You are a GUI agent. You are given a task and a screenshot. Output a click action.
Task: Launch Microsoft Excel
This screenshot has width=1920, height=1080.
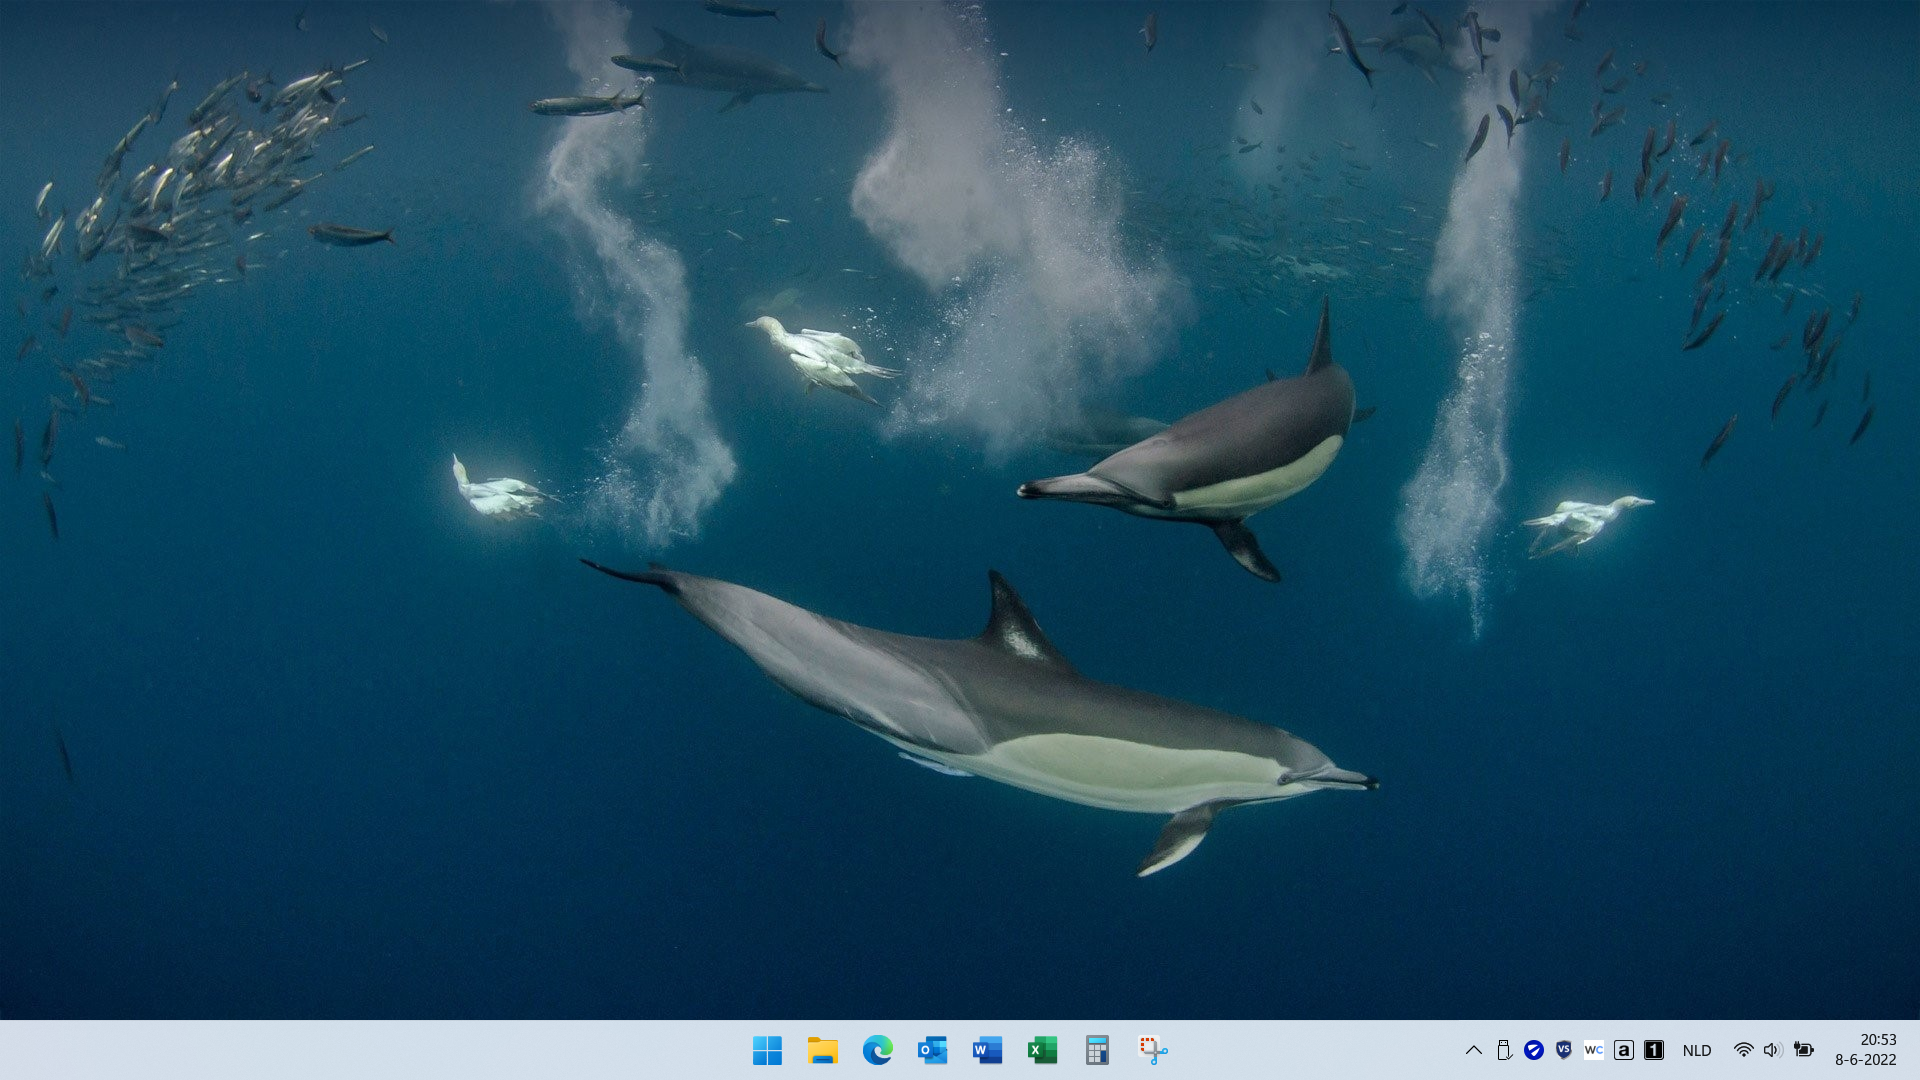pyautogui.click(x=1042, y=1050)
